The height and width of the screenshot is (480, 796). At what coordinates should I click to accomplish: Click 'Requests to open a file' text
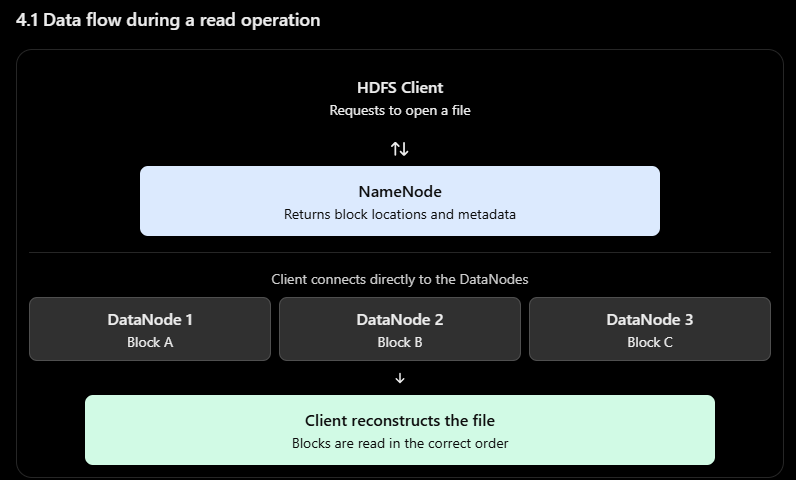tap(400, 111)
